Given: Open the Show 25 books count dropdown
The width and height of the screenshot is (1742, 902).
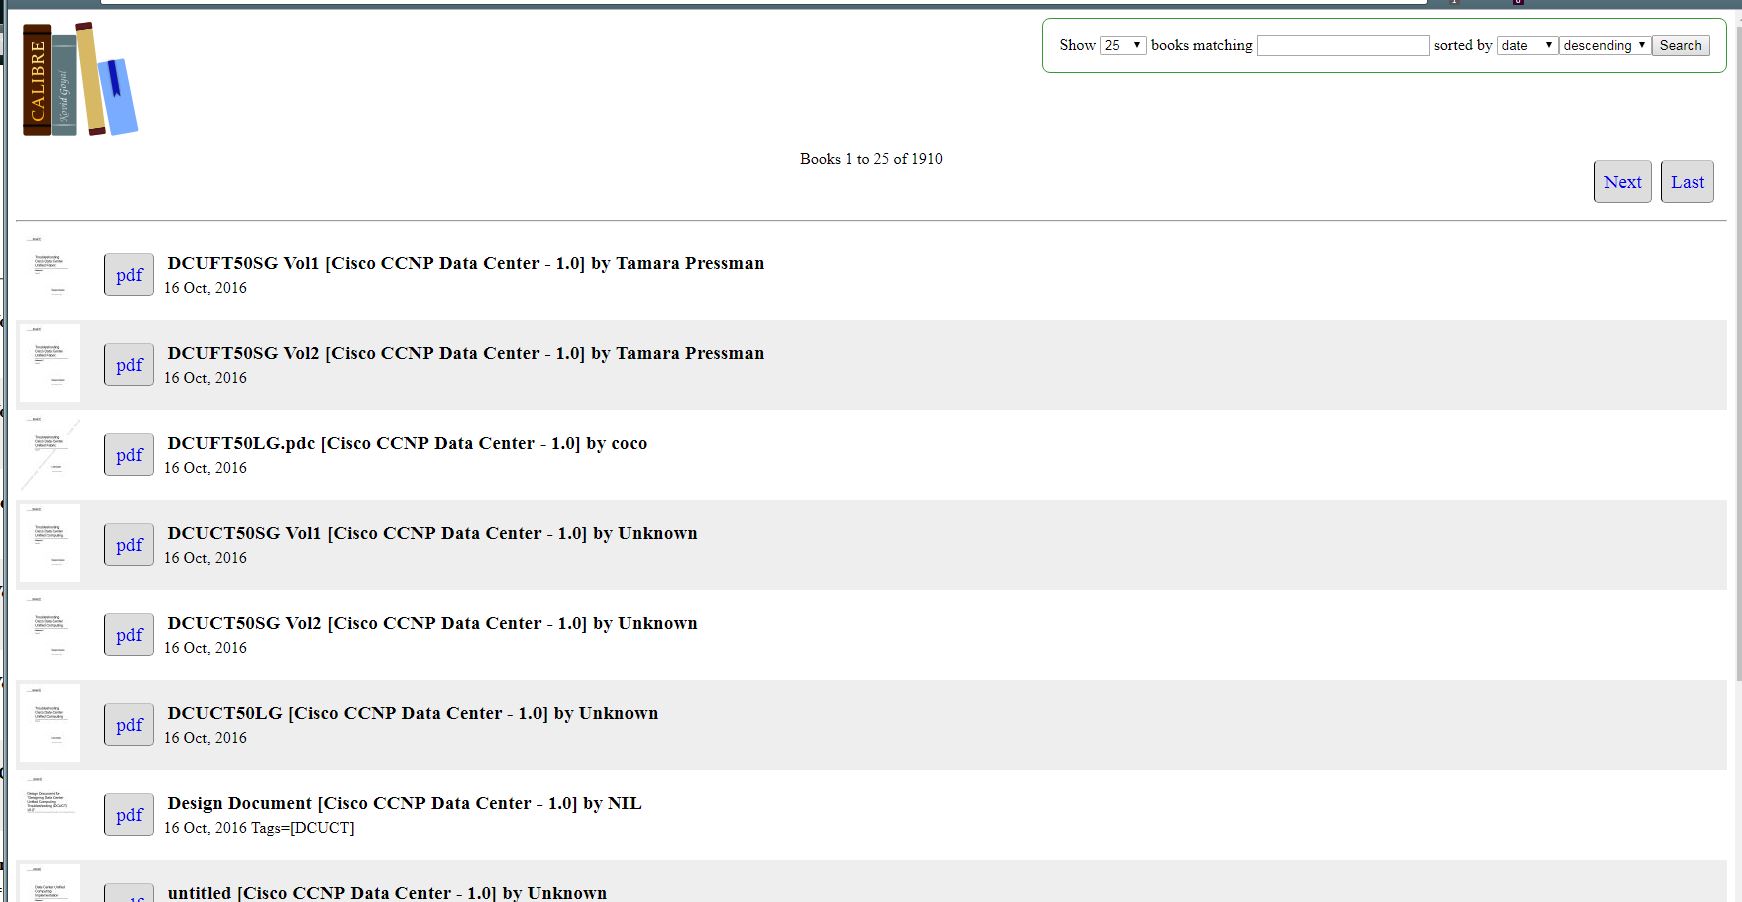Looking at the screenshot, I should point(1123,45).
